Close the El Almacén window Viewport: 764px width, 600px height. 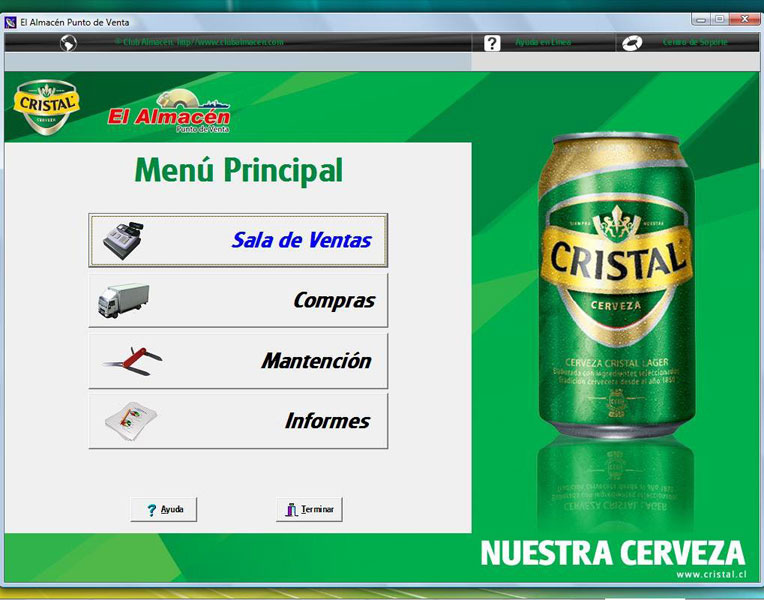click(x=744, y=19)
